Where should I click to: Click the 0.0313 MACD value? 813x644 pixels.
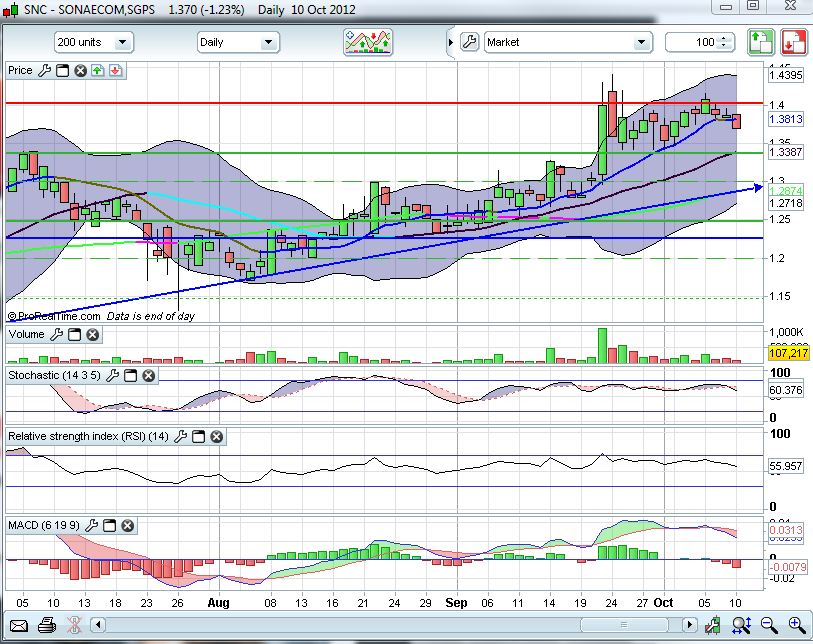786,530
